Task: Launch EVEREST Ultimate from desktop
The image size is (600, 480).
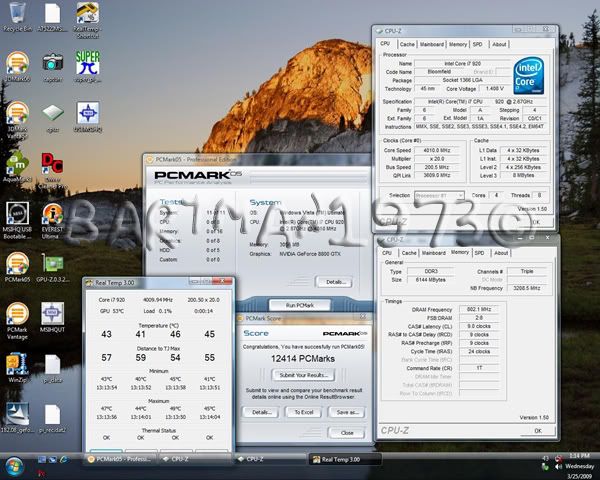Action: point(53,213)
